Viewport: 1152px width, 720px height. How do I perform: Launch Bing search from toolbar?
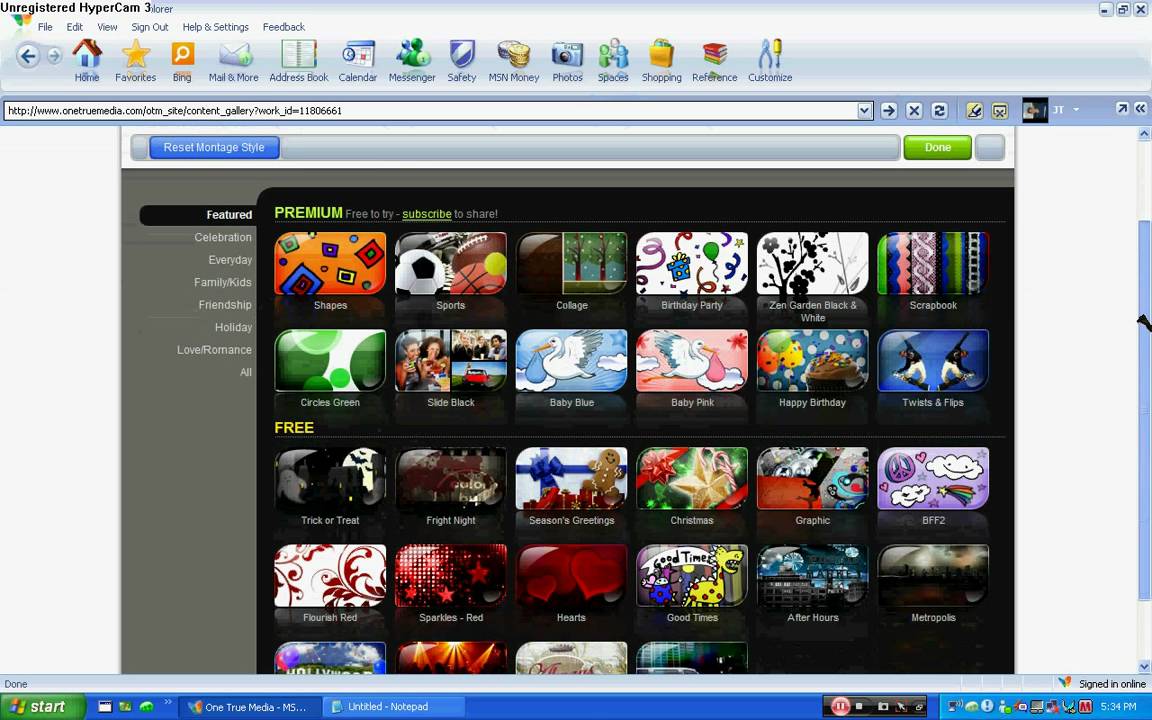[x=182, y=60]
